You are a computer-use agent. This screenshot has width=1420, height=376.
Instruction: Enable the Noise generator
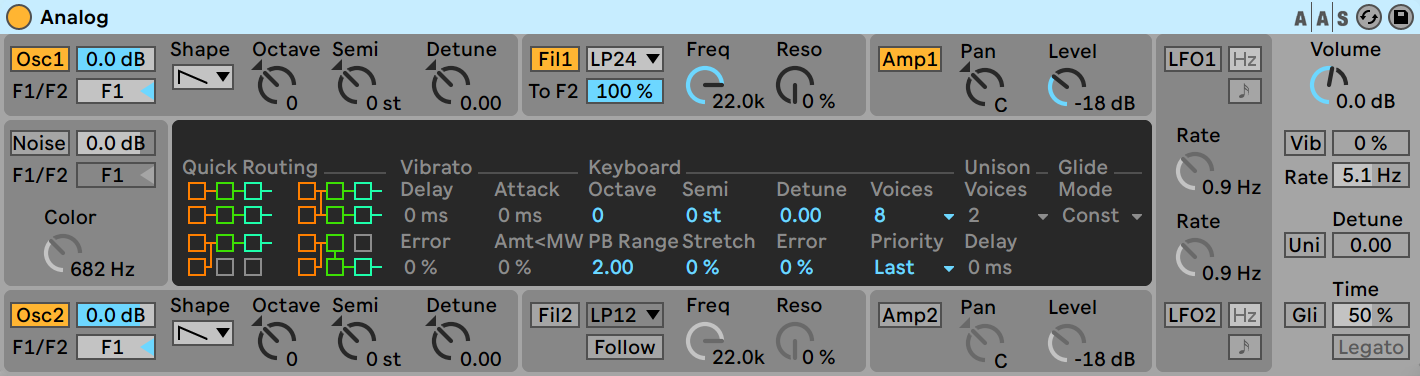click(x=40, y=143)
